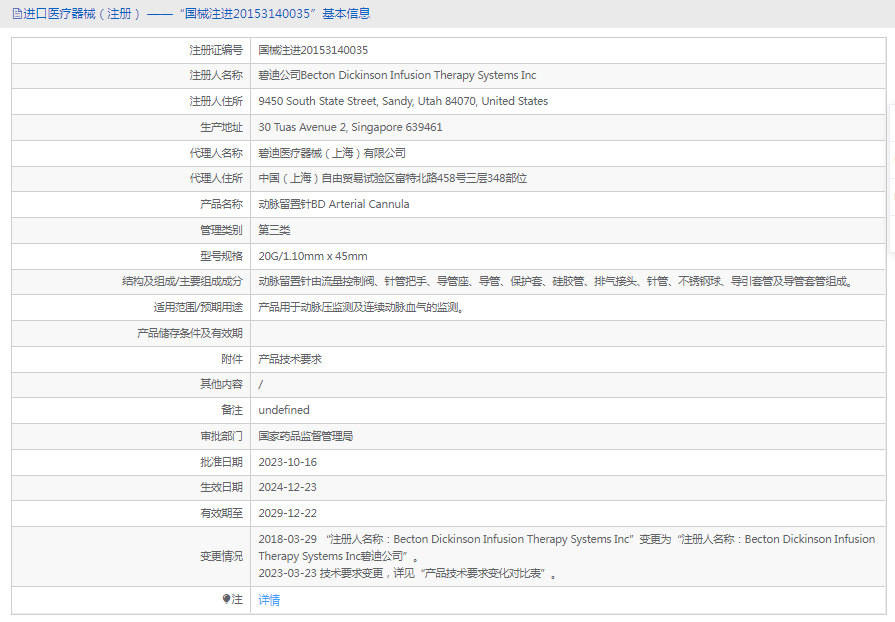Screen dimensions: 895x622
Task: Select the change record dated 2023-03-23
Action: coord(408,573)
